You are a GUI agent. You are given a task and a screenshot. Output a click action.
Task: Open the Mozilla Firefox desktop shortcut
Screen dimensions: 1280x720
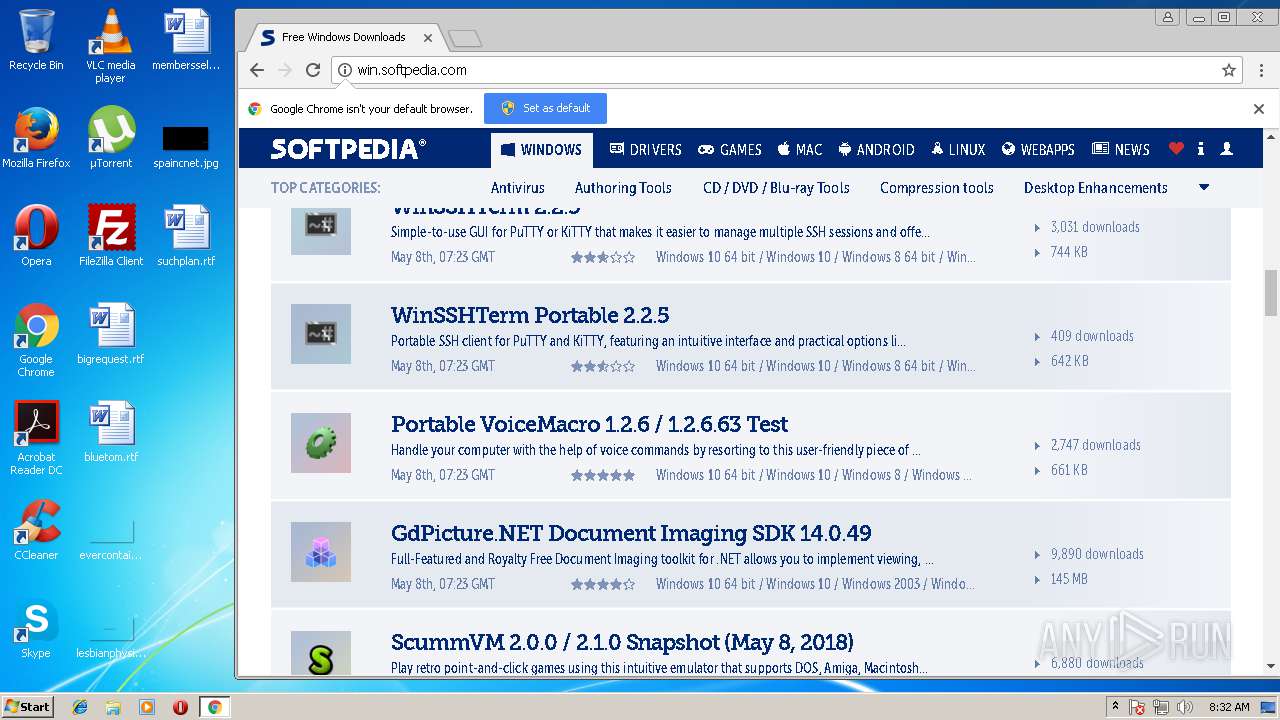pos(36,138)
